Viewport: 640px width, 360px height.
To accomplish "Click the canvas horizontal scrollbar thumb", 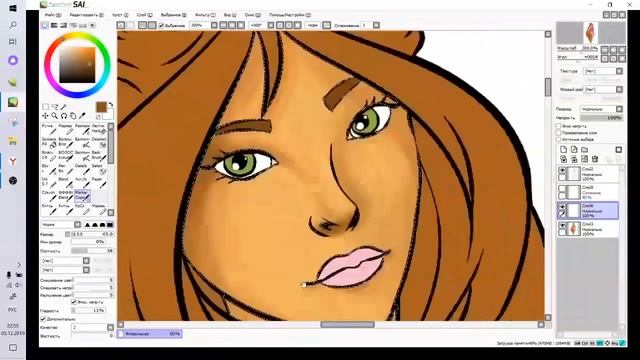I will pyautogui.click(x=347, y=324).
